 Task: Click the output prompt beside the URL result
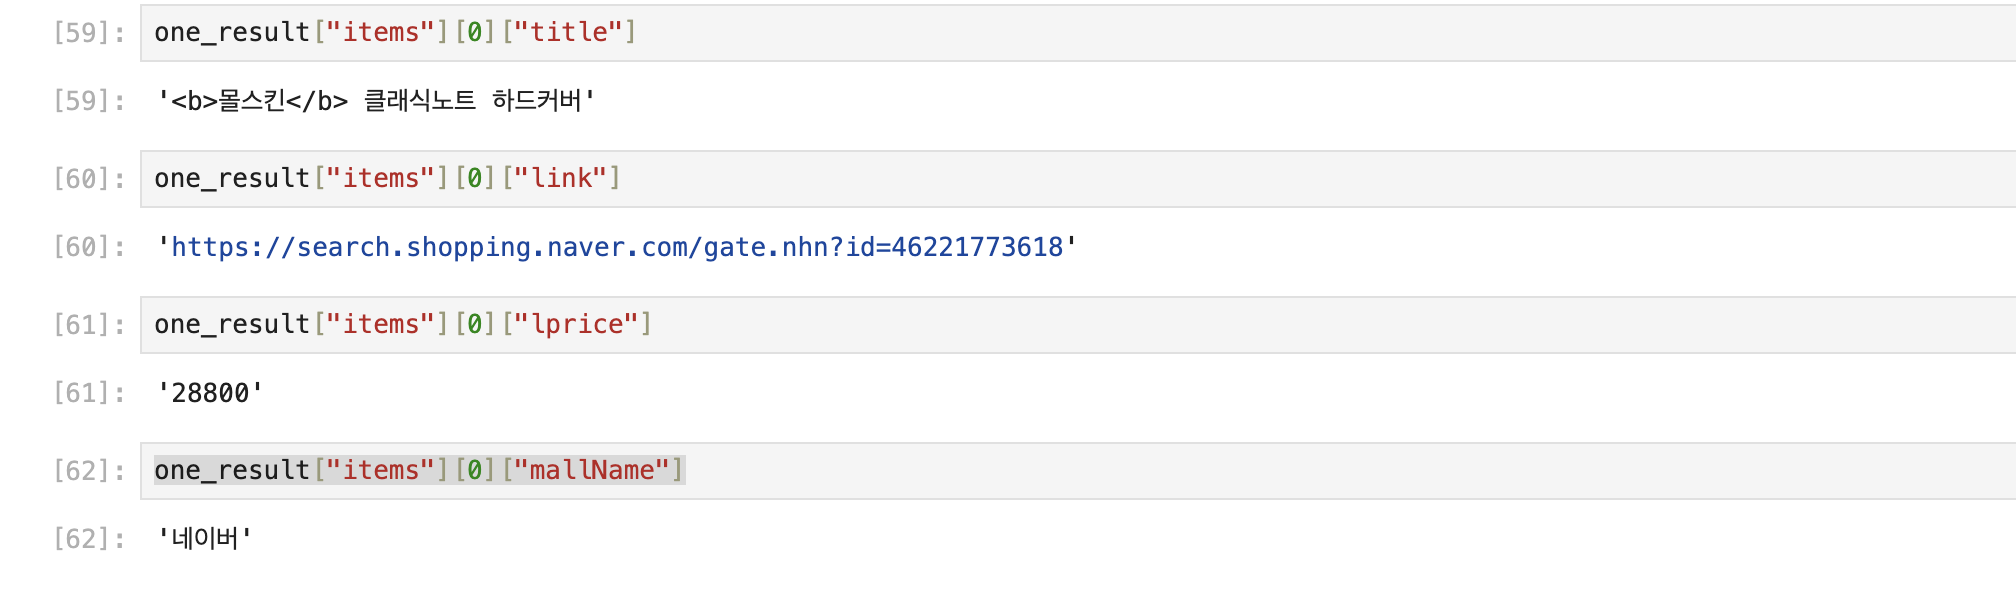click(x=89, y=247)
